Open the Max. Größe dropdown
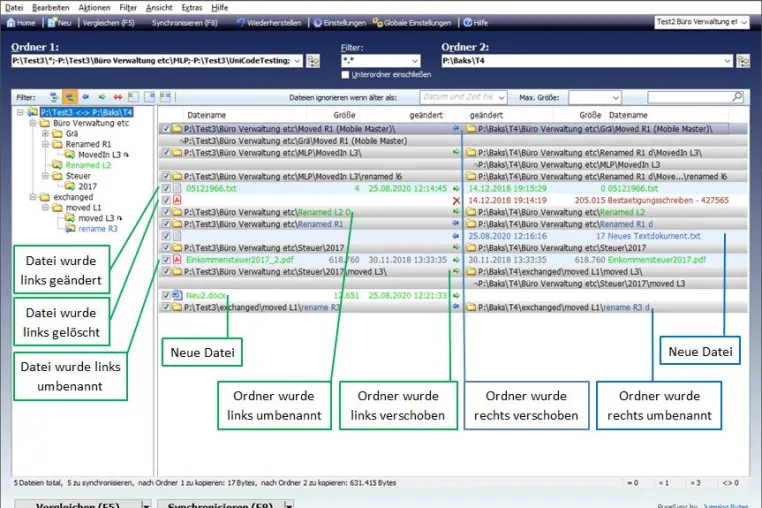 615,98
